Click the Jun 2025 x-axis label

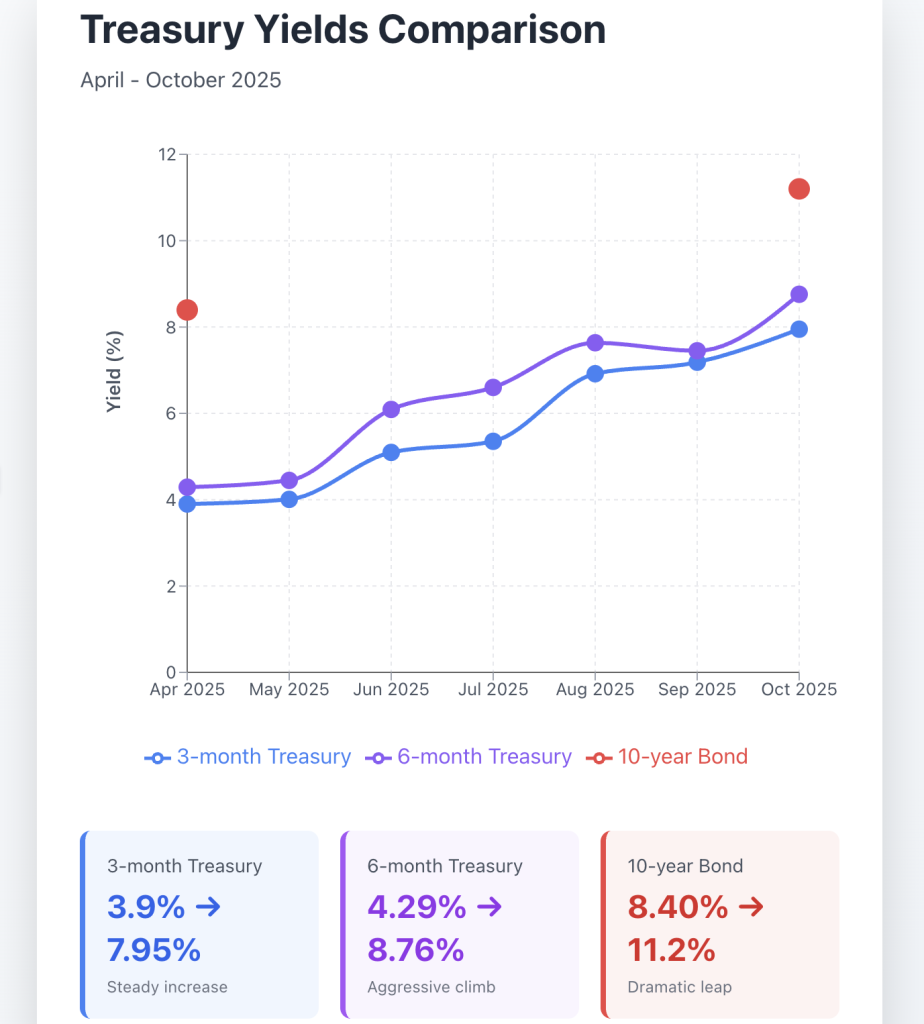391,690
